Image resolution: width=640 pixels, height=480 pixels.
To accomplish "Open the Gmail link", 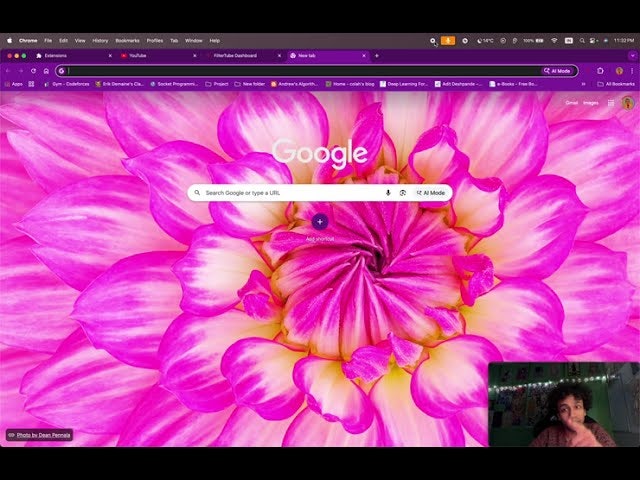I will click(571, 103).
